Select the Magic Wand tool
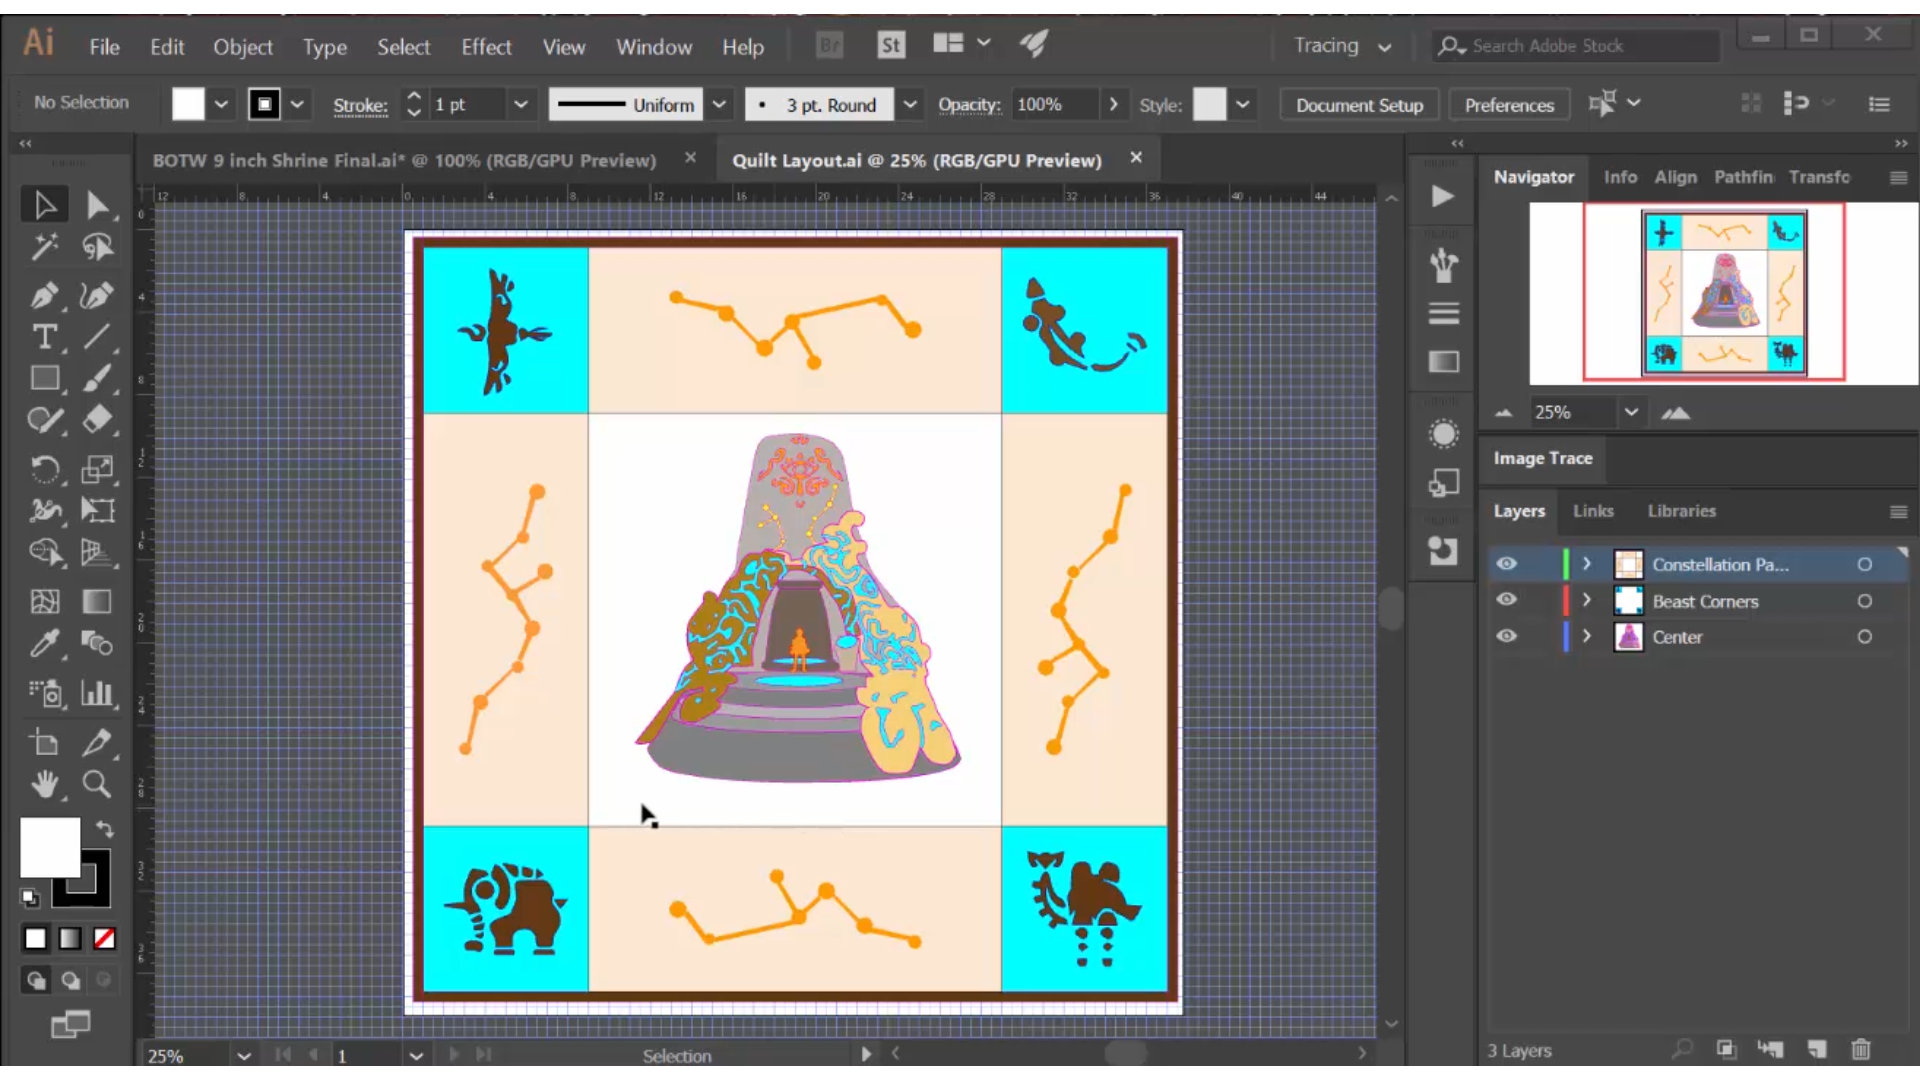This screenshot has height=1080, width=1920. click(x=45, y=246)
